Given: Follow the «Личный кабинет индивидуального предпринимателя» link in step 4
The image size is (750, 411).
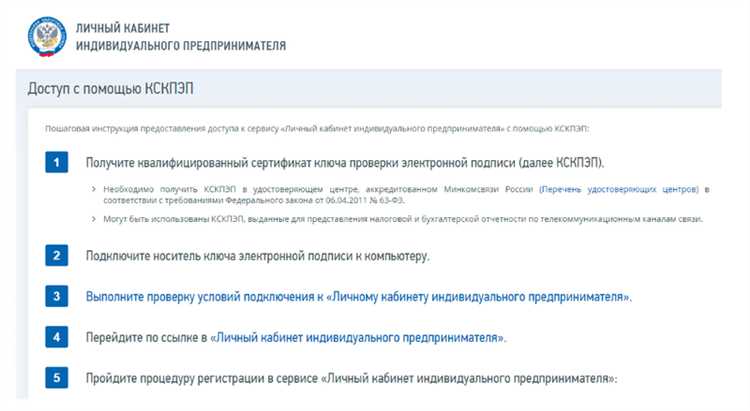Looking at the screenshot, I should (x=358, y=338).
